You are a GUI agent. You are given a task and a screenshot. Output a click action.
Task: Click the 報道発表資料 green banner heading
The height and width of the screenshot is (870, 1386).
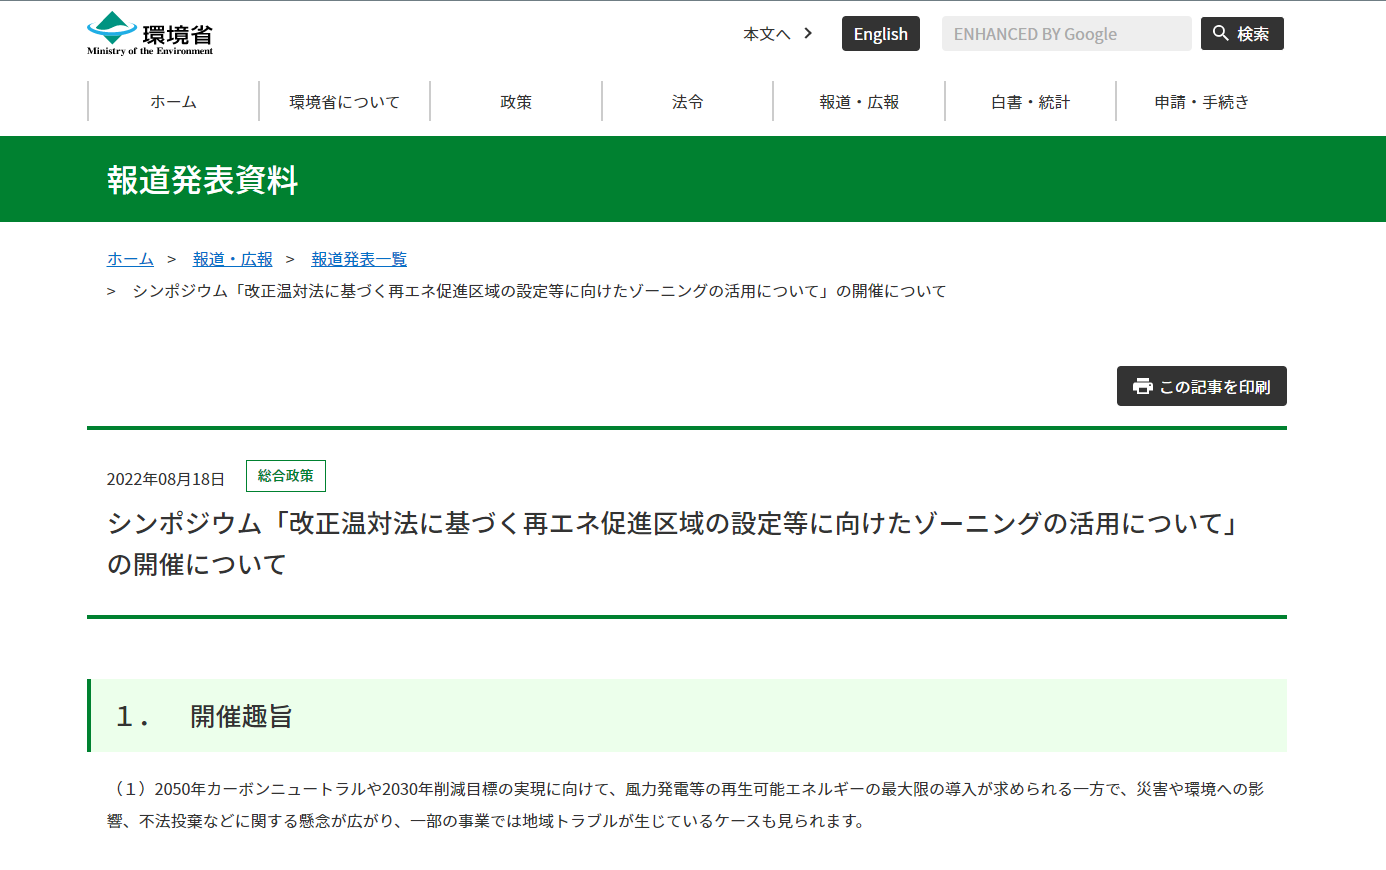203,180
